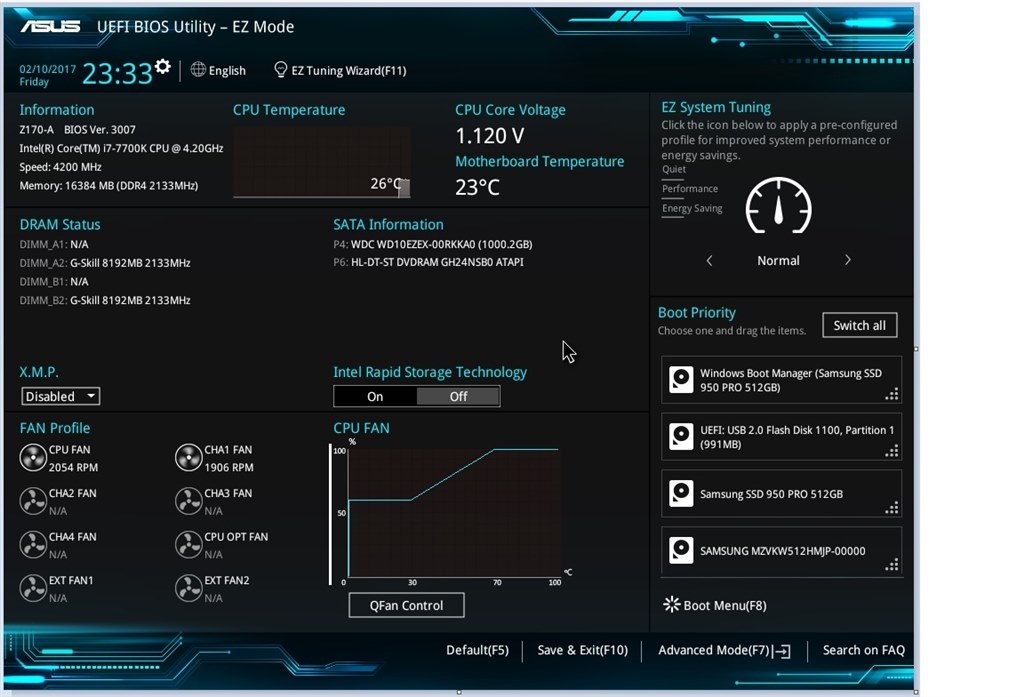Image resolution: width=1024 pixels, height=697 pixels.
Task: Click the UEFI USB Flash Disk drive icon
Action: 681,436
